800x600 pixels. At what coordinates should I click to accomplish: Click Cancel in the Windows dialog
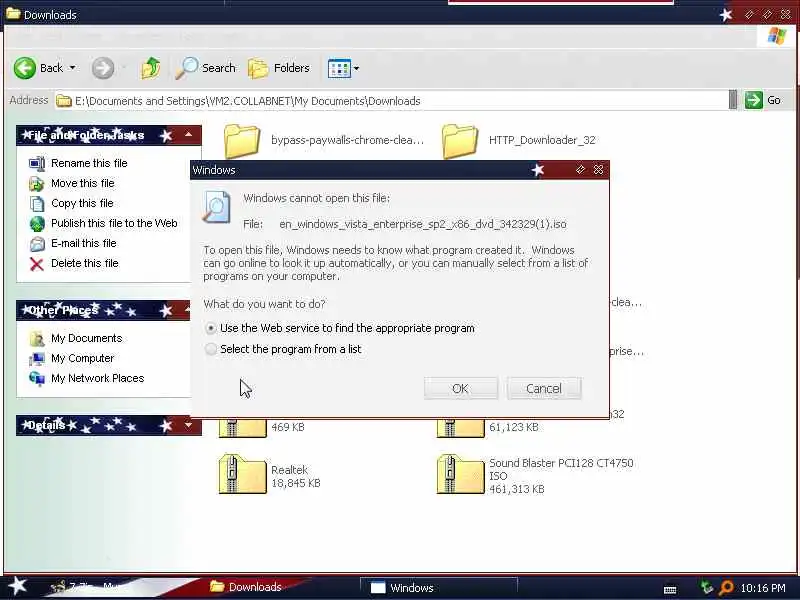click(544, 388)
